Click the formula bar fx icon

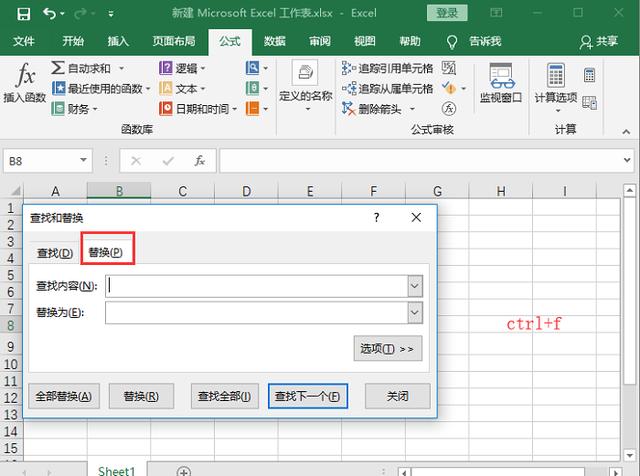click(x=199, y=161)
